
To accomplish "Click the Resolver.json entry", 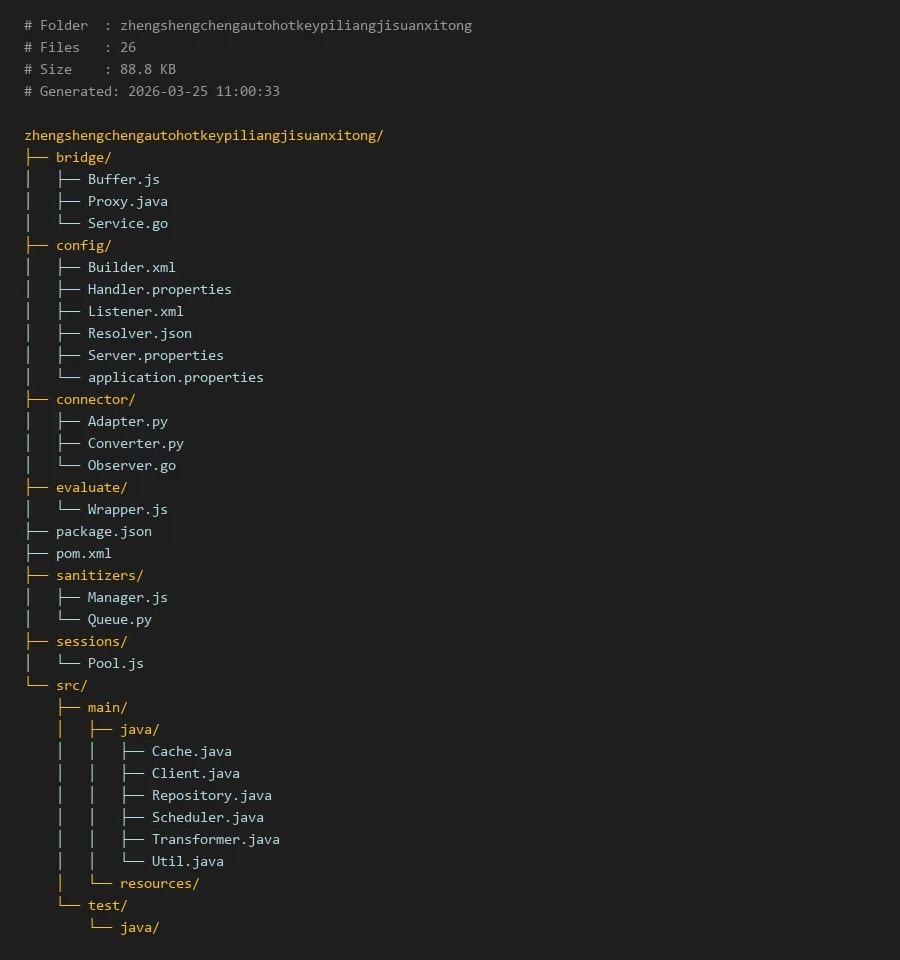I will 139,333.
